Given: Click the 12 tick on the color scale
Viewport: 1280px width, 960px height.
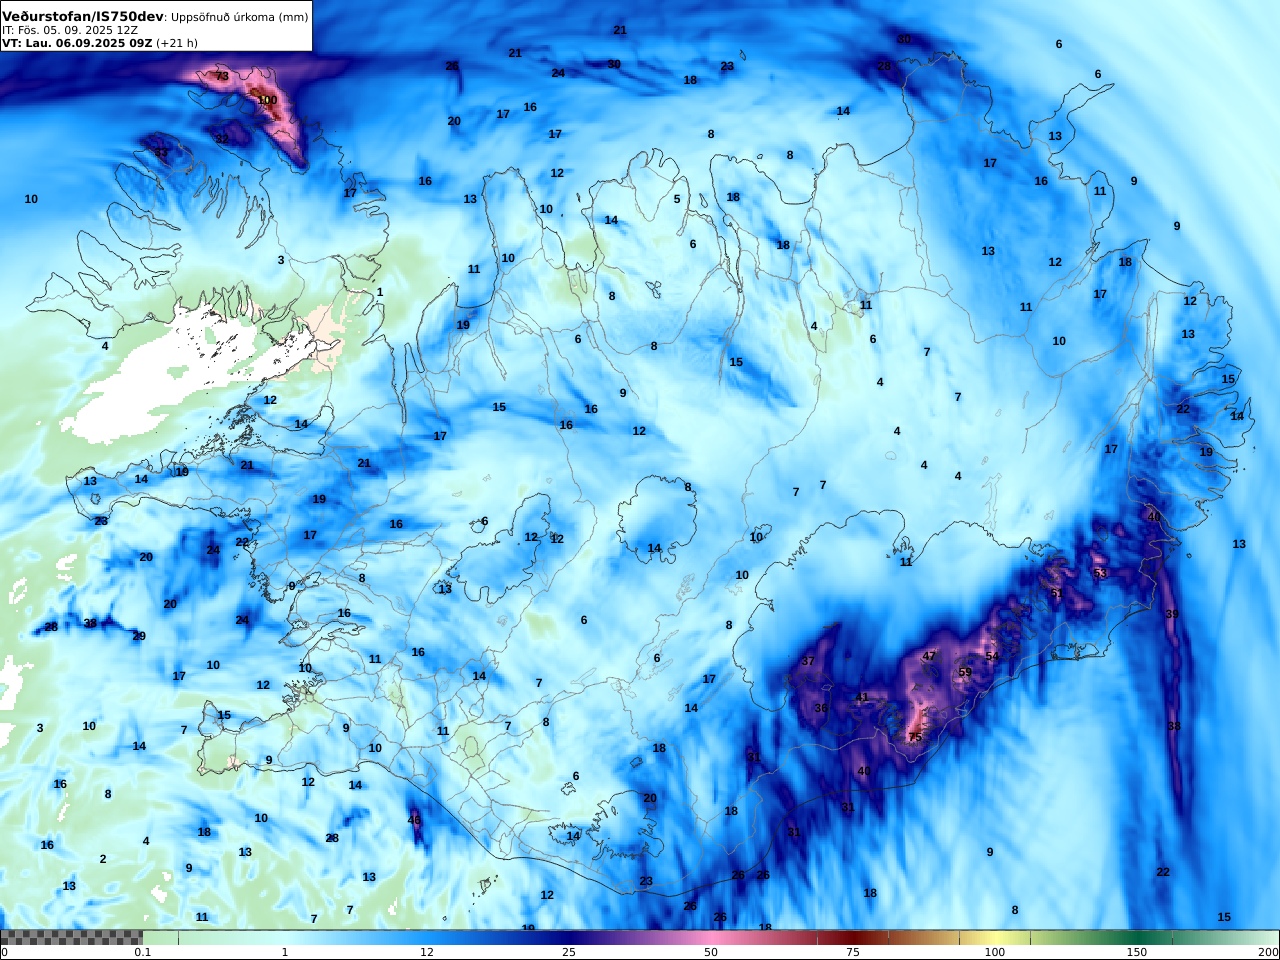Looking at the screenshot, I should (427, 952).
